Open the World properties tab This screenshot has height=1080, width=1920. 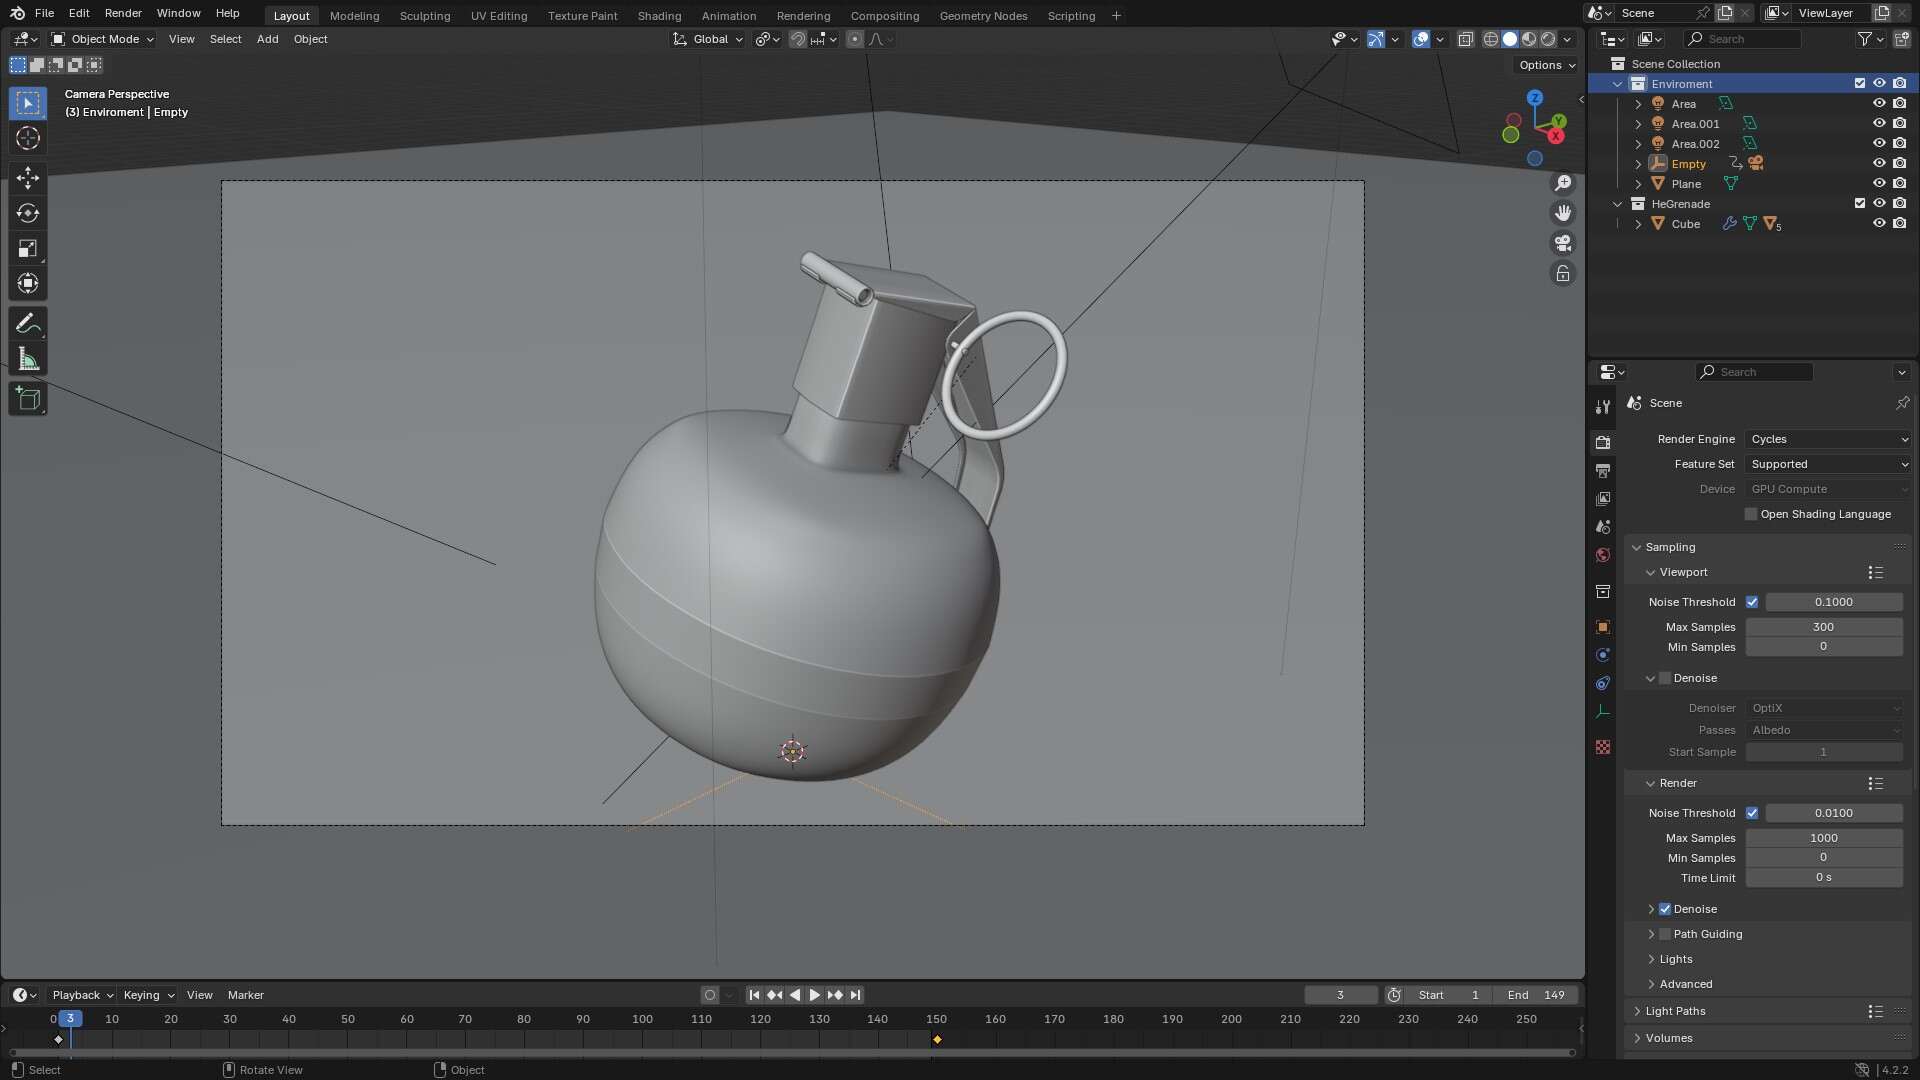1603,555
